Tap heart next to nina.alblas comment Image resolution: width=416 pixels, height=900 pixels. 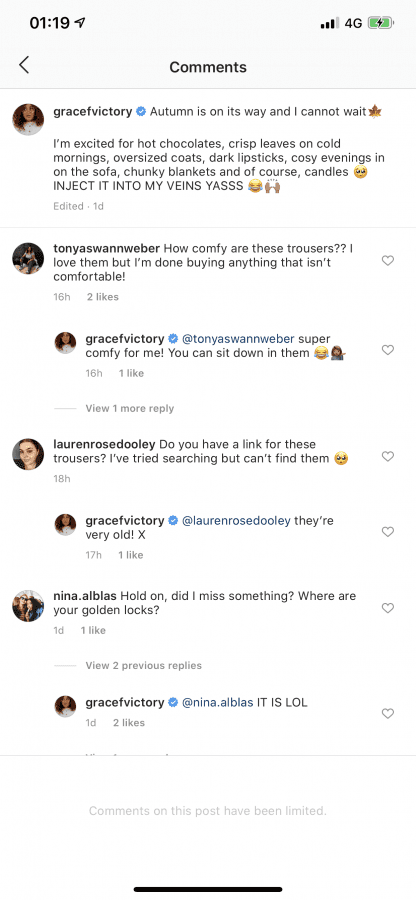388,608
